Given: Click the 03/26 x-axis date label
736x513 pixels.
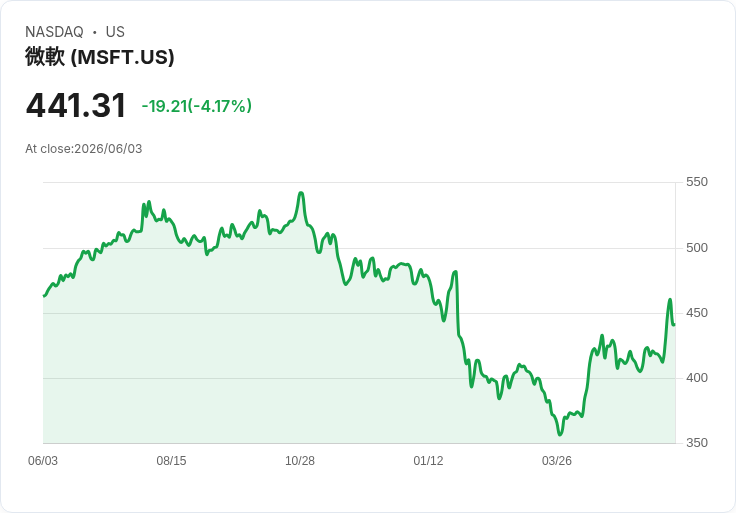Looking at the screenshot, I should (x=557, y=460).
